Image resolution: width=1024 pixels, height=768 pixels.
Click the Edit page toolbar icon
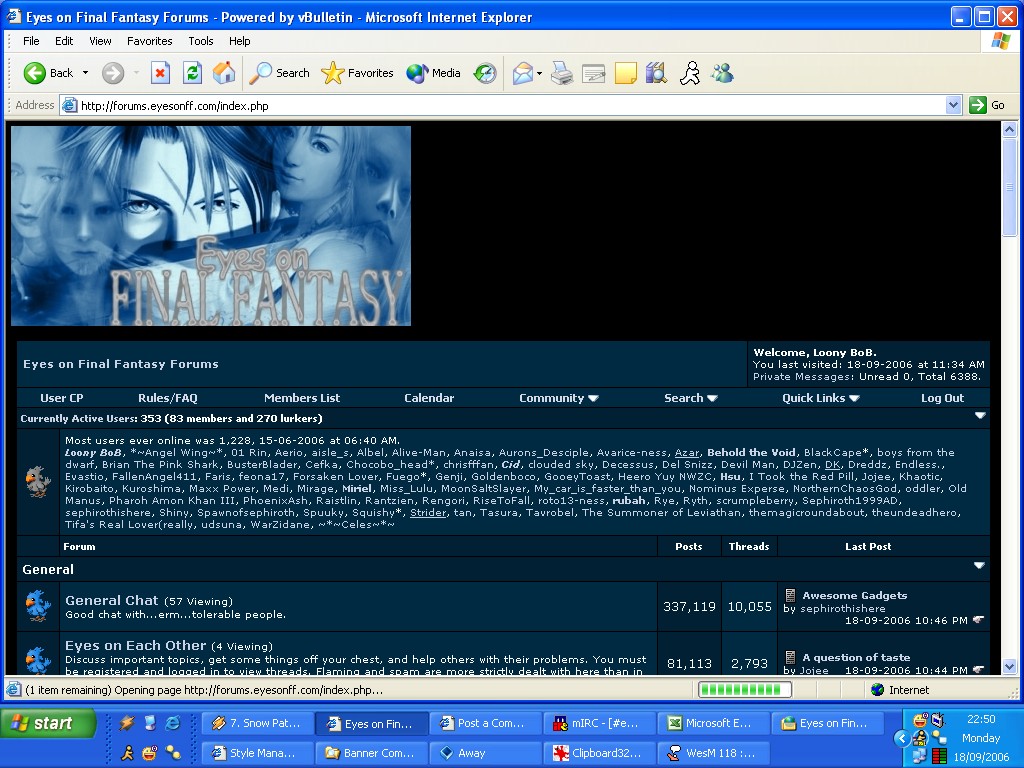[x=594, y=73]
